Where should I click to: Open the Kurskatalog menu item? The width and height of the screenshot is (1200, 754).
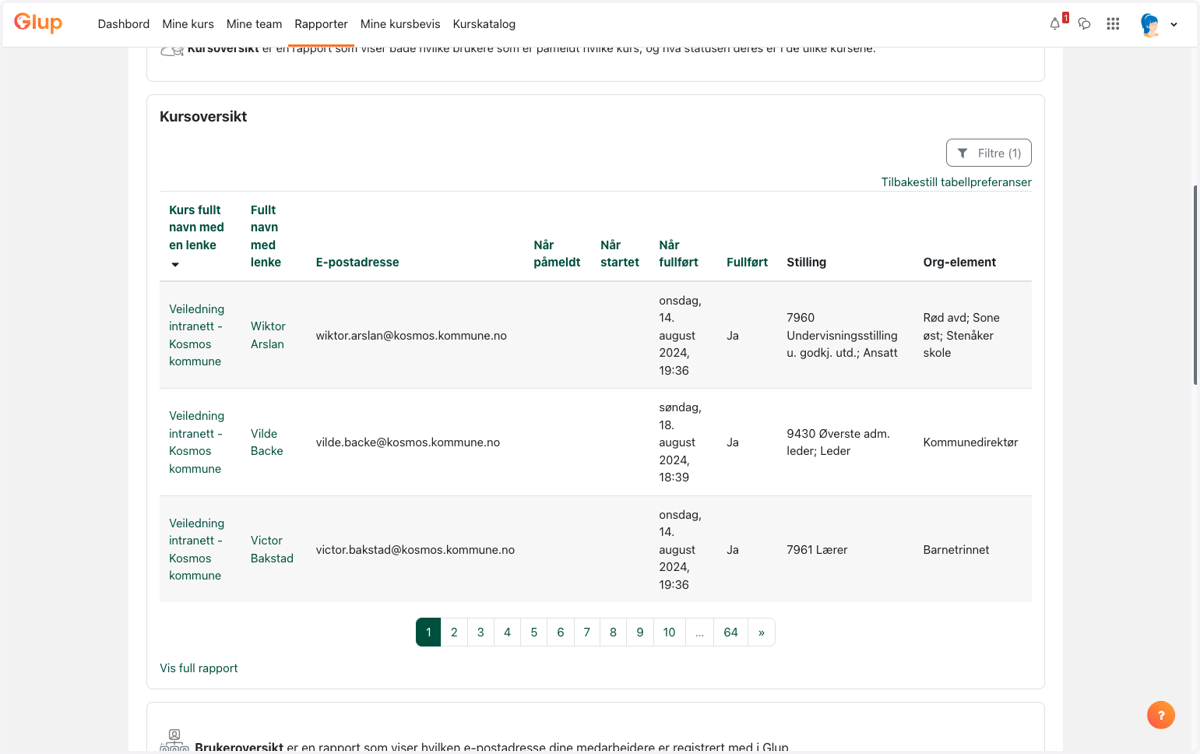tap(484, 24)
